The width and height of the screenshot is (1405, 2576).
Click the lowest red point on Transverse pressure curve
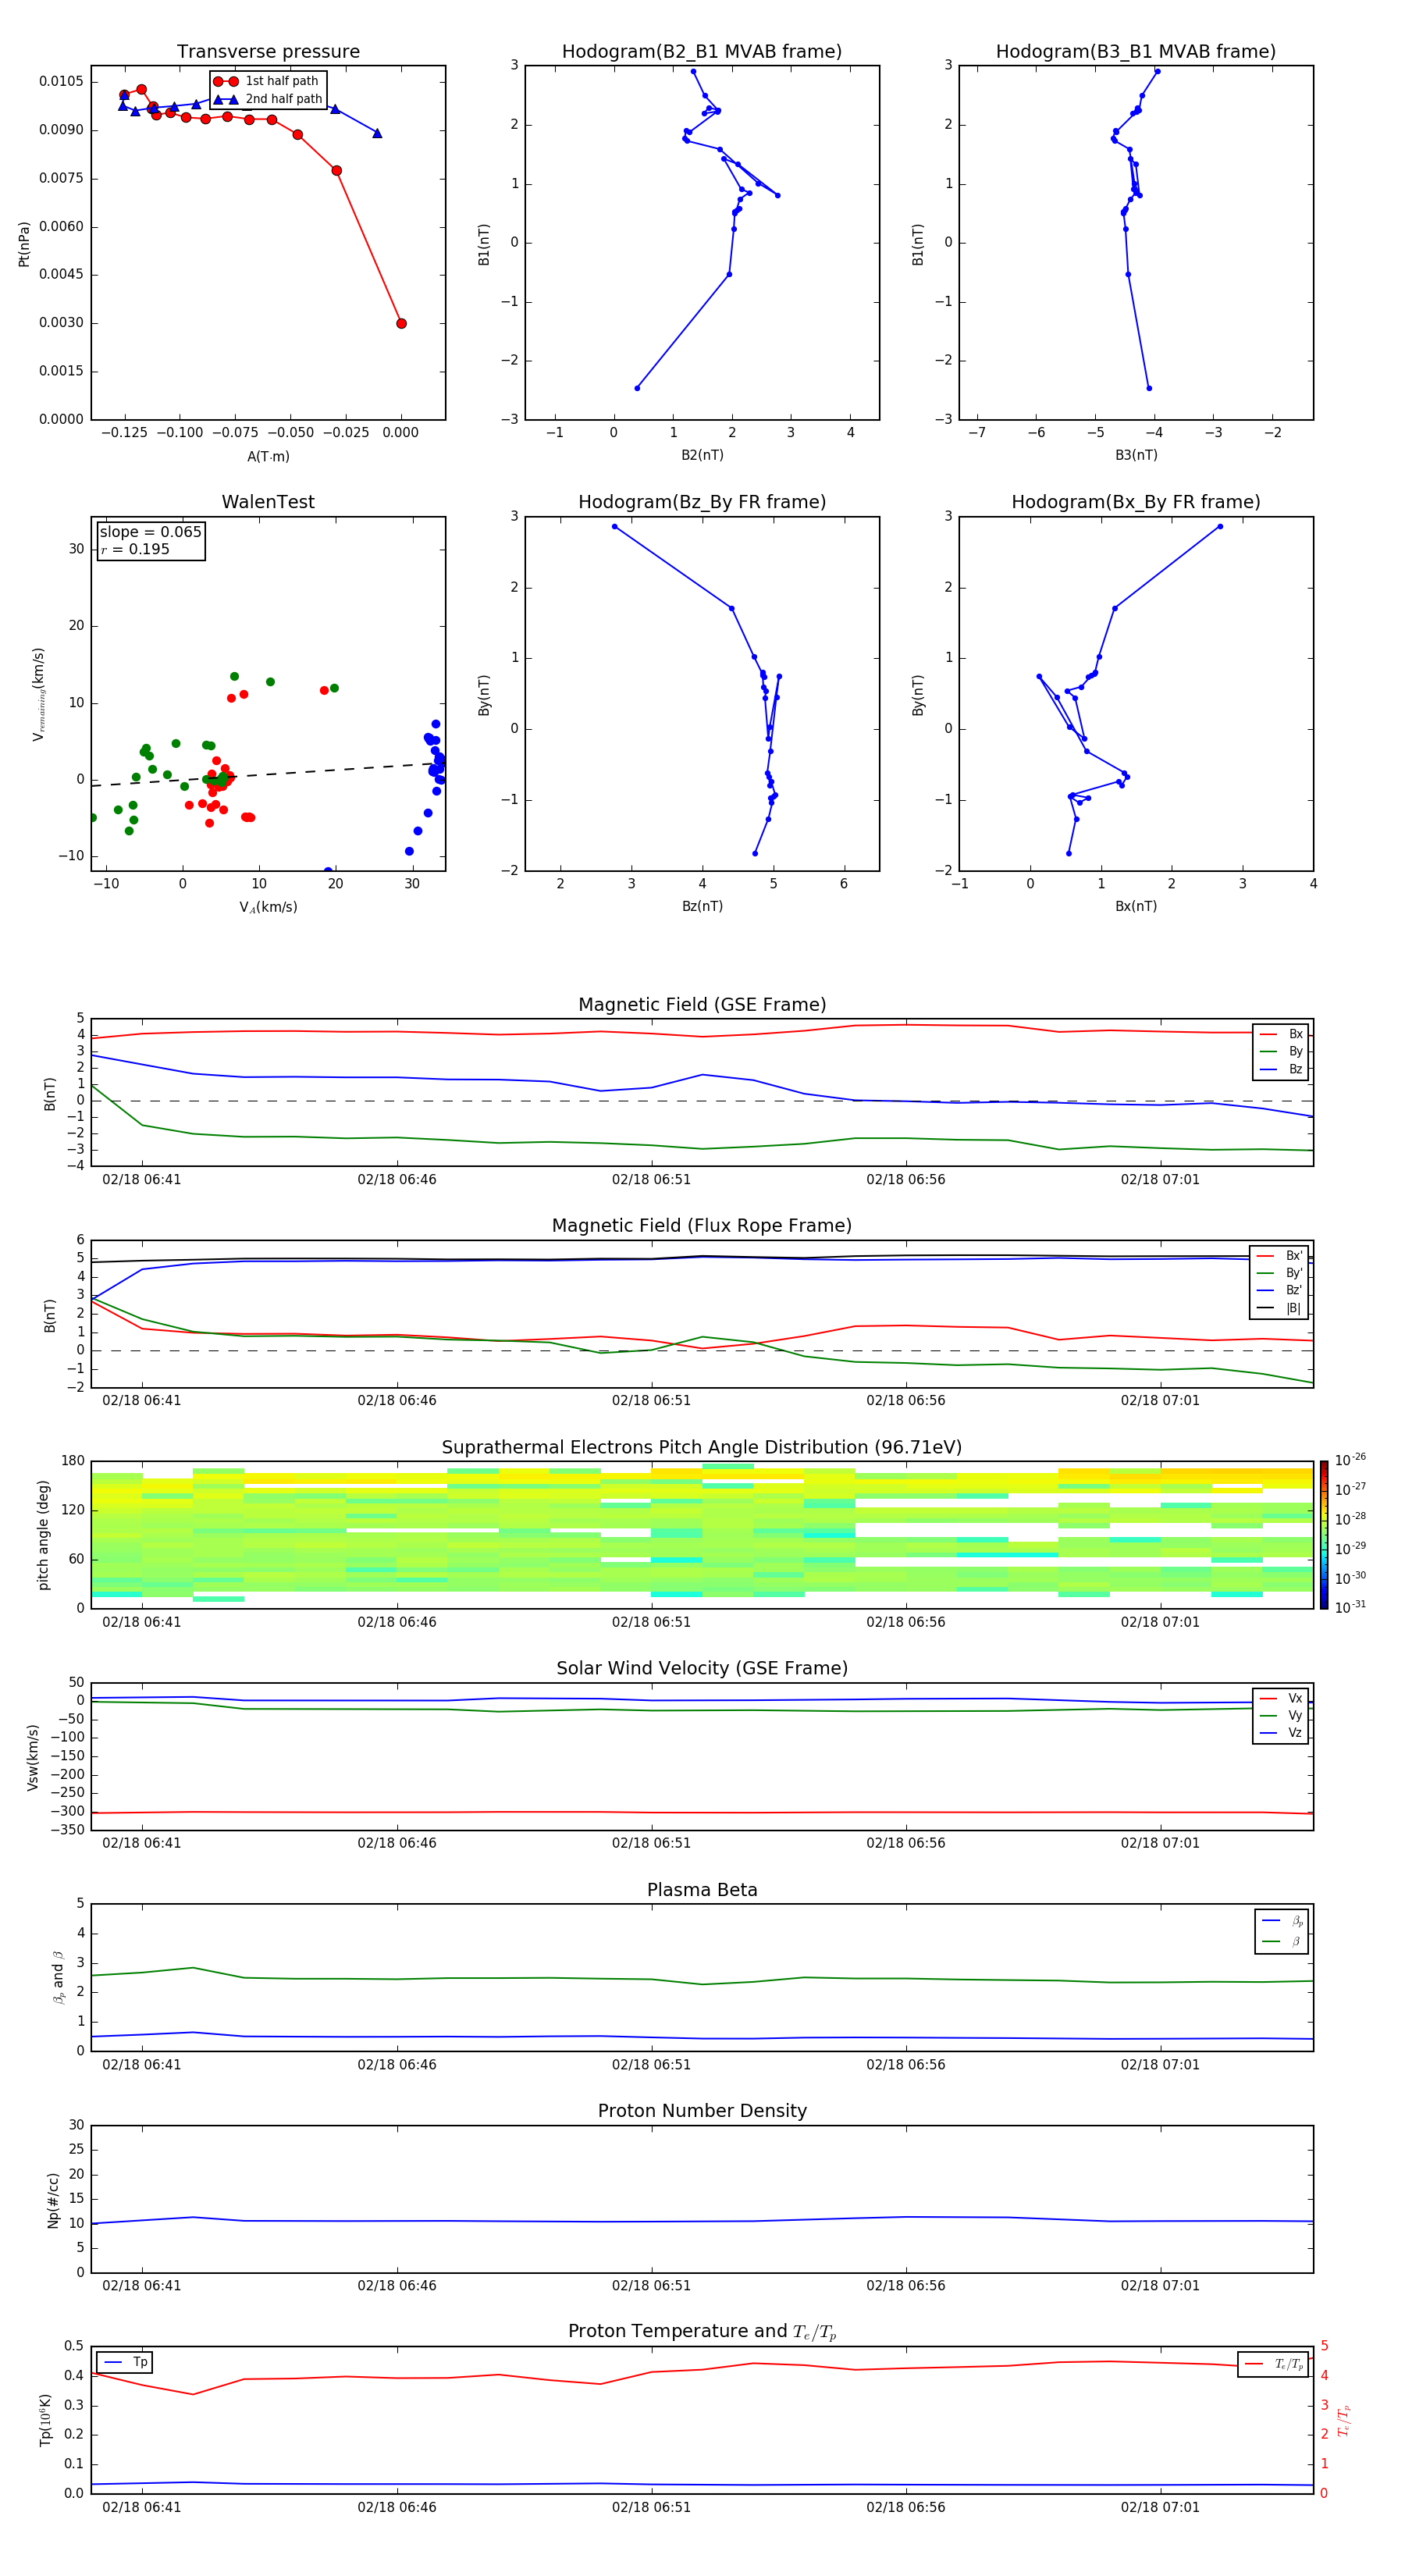(x=401, y=323)
